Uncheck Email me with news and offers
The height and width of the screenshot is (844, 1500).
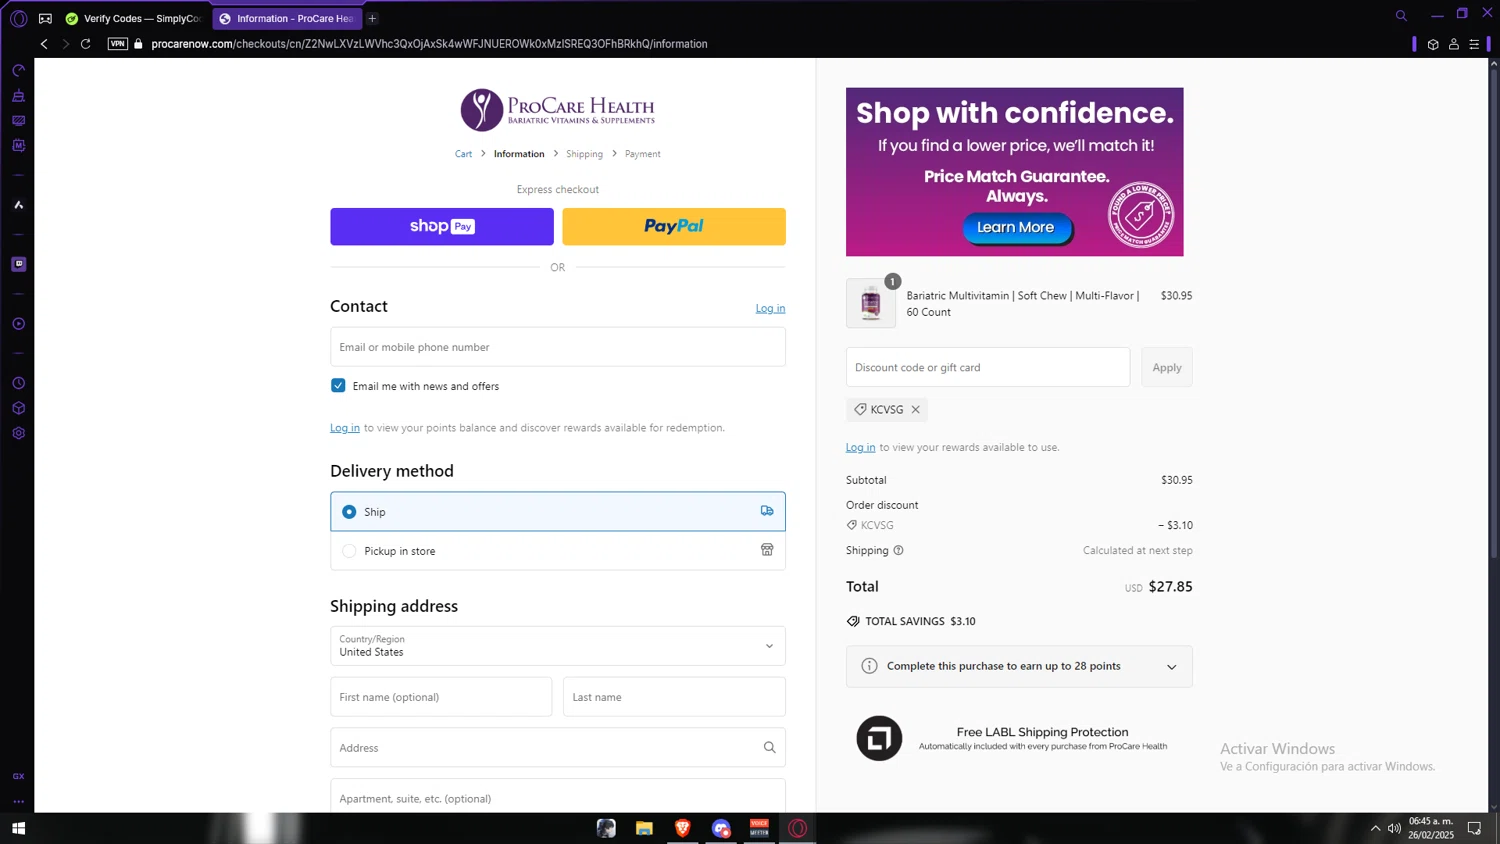pos(338,386)
